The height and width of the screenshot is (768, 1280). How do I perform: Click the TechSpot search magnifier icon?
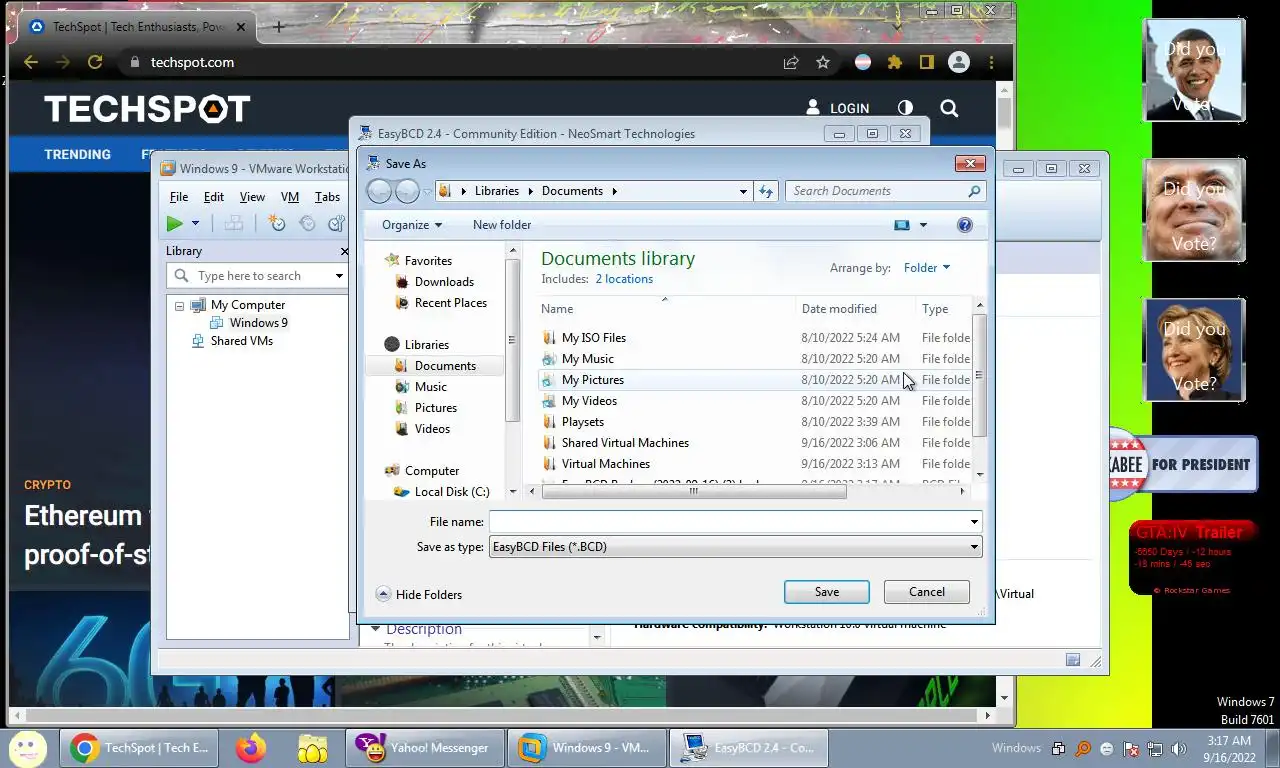949,108
